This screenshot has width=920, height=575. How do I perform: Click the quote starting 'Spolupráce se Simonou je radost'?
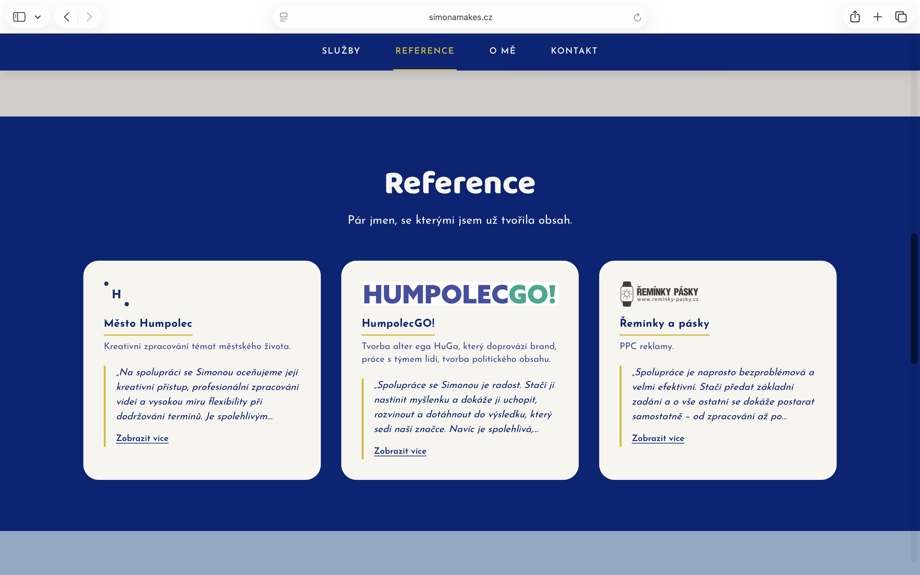click(x=465, y=407)
